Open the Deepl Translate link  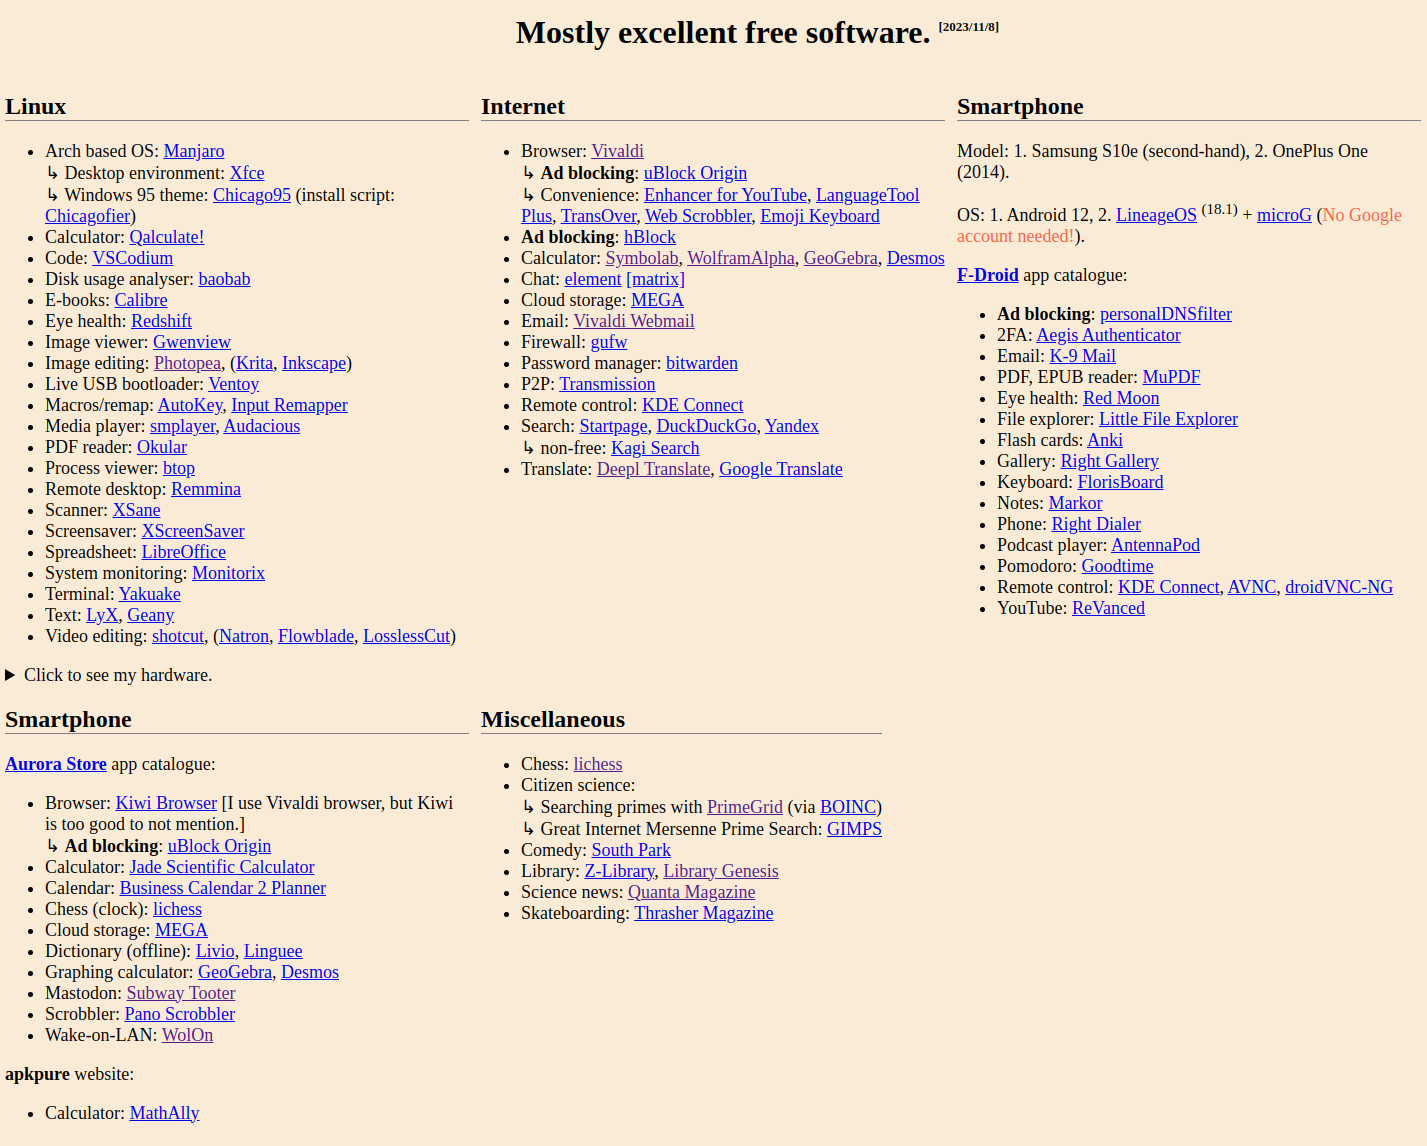point(654,469)
